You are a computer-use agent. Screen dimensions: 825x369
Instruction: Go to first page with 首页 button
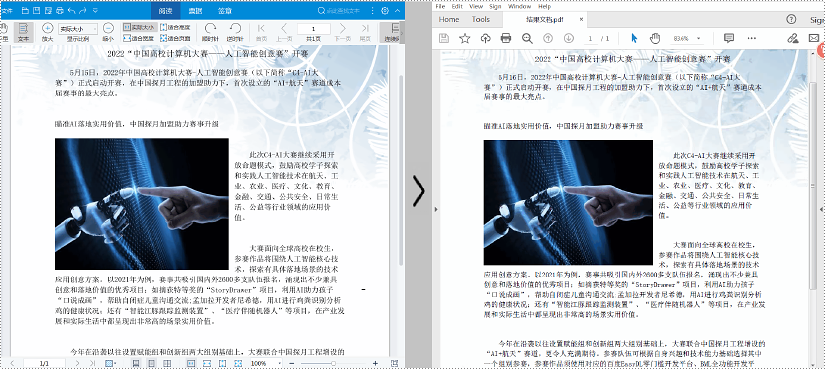click(261, 32)
